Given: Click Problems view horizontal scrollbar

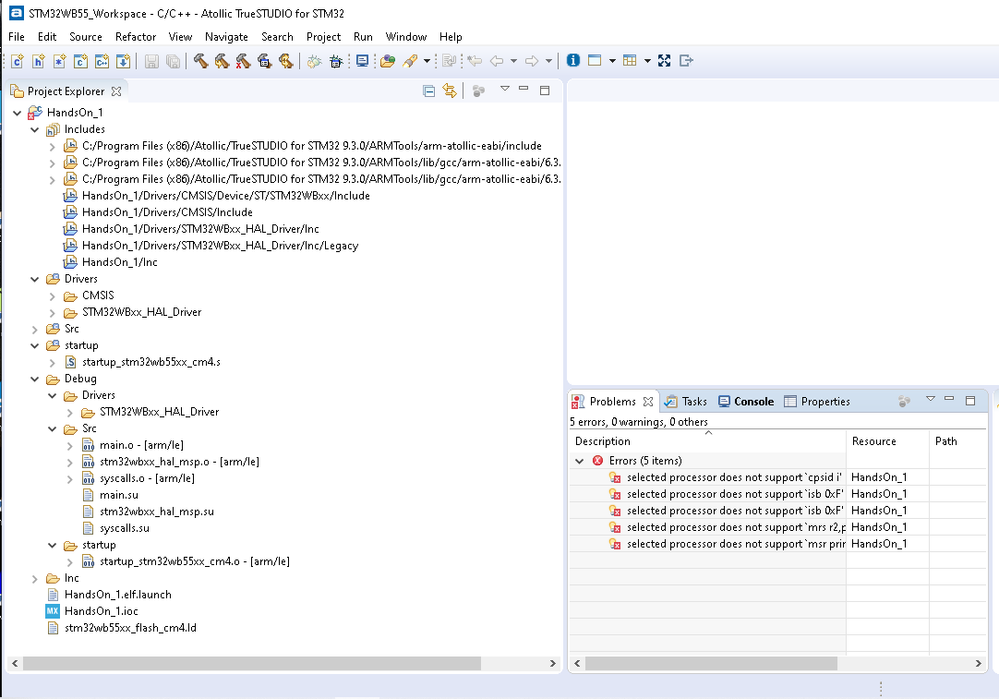Looking at the screenshot, I should (x=711, y=663).
